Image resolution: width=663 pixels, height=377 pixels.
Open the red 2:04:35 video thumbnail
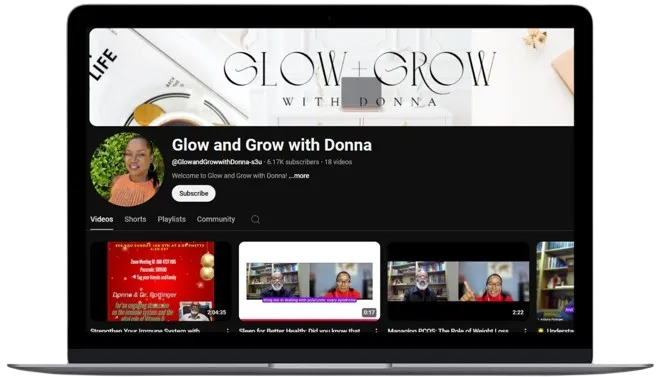161,281
